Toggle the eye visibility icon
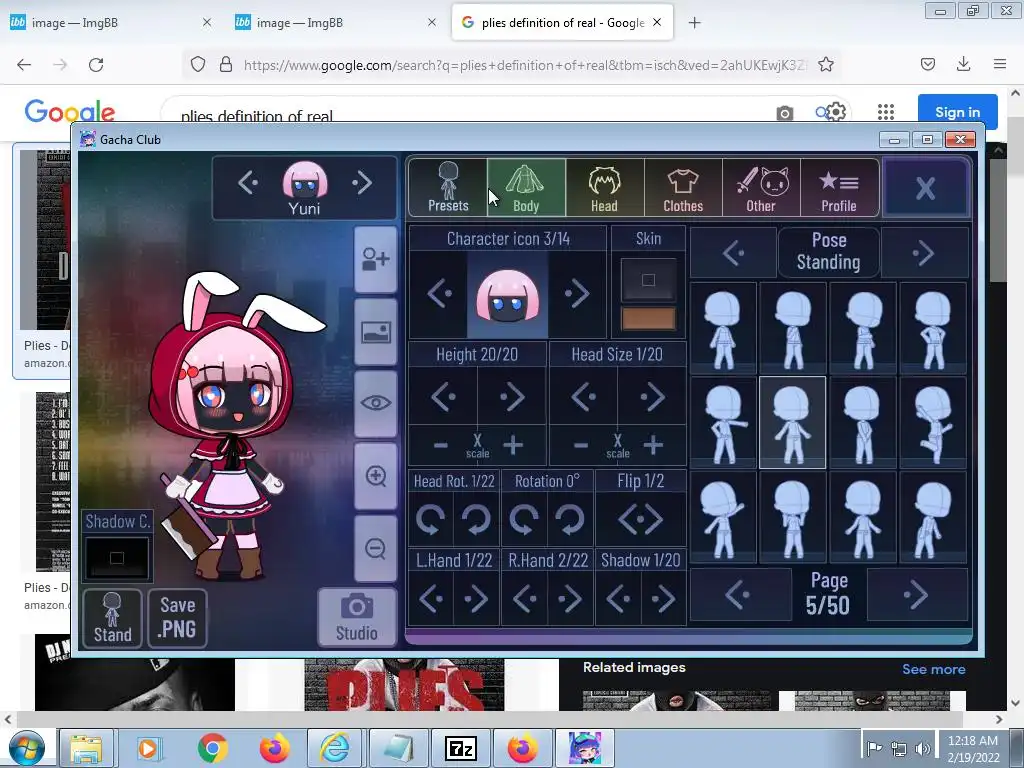Viewport: 1024px width, 768px height. point(376,403)
